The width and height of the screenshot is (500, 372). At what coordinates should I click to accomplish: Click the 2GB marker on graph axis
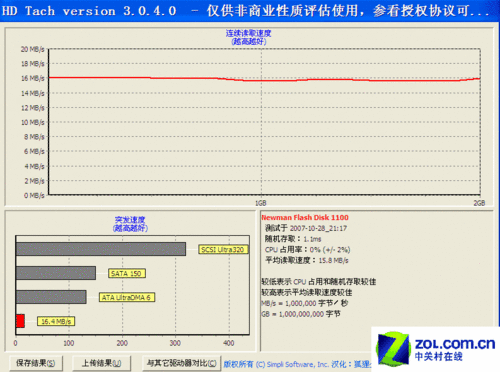click(479, 203)
